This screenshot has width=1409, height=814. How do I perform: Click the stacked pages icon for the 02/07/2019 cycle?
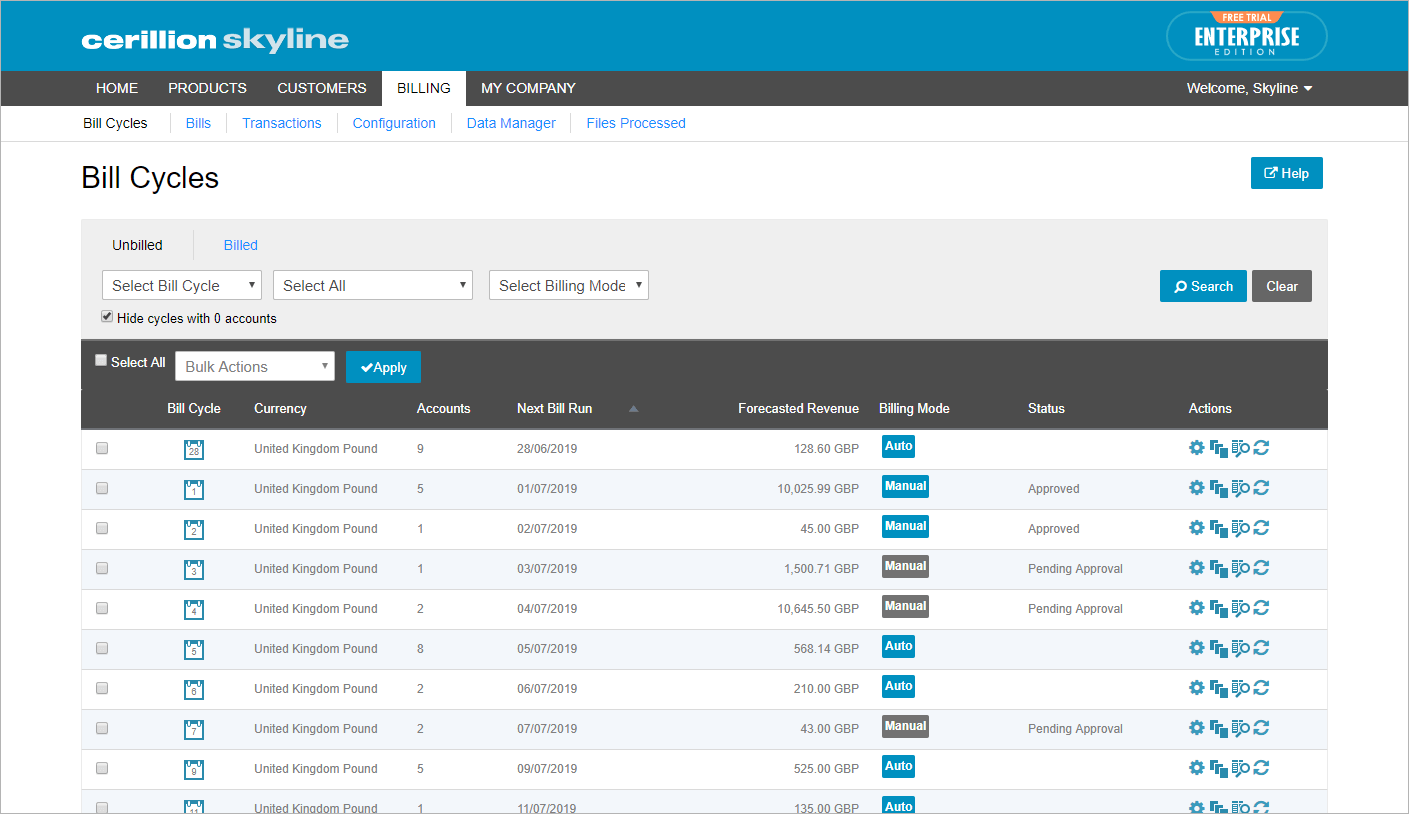[x=1218, y=527]
